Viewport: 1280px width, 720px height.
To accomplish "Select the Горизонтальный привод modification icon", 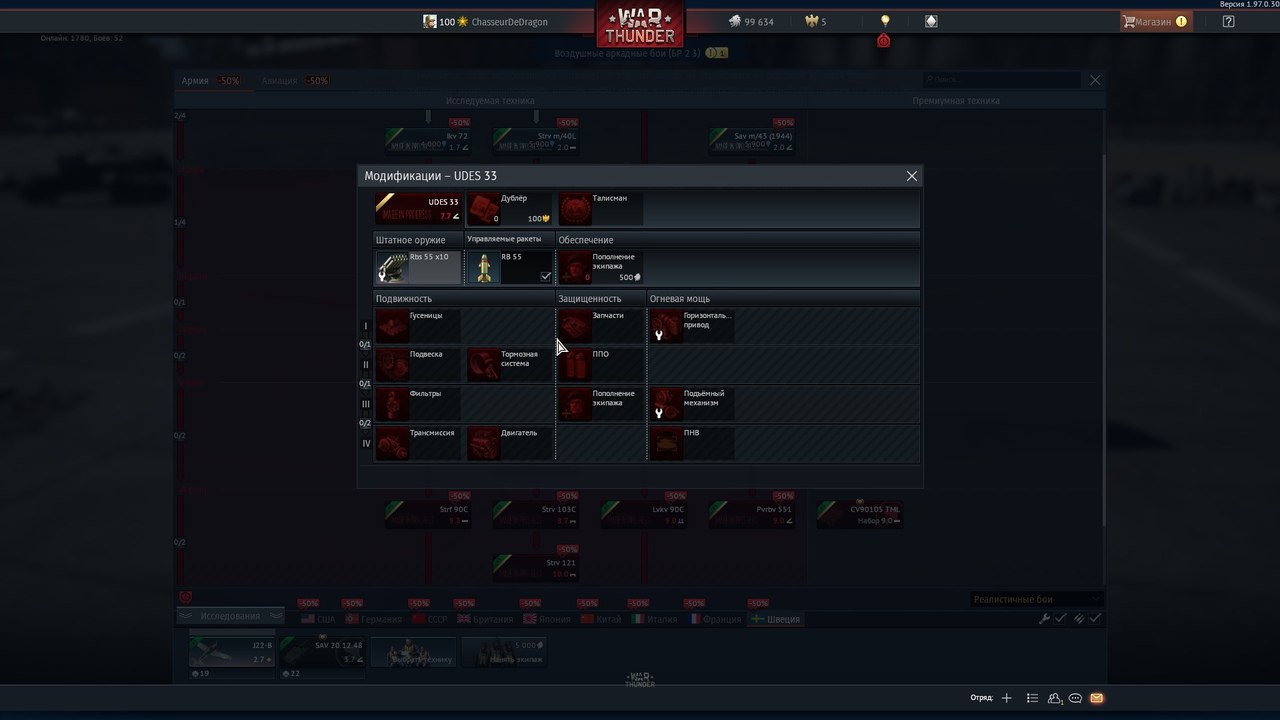I will (x=667, y=326).
